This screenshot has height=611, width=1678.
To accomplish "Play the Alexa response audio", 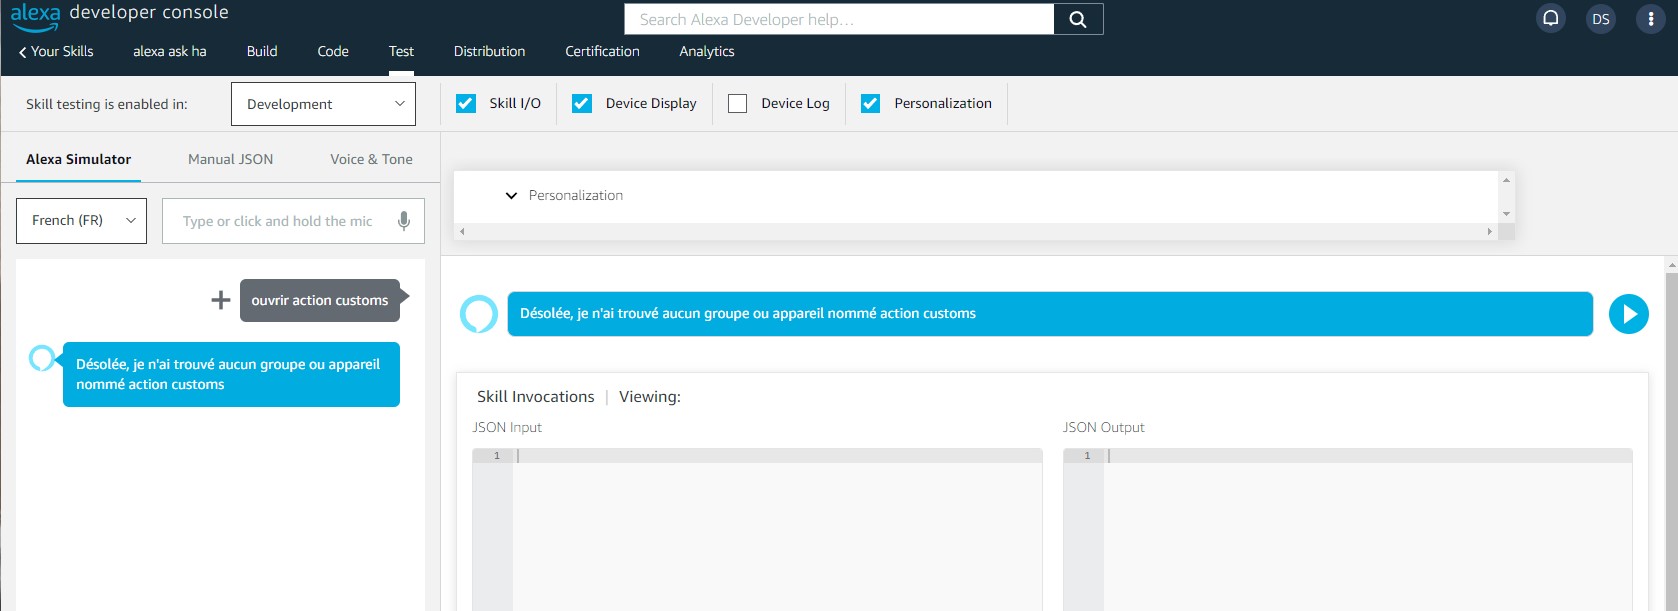I will tap(1628, 314).
